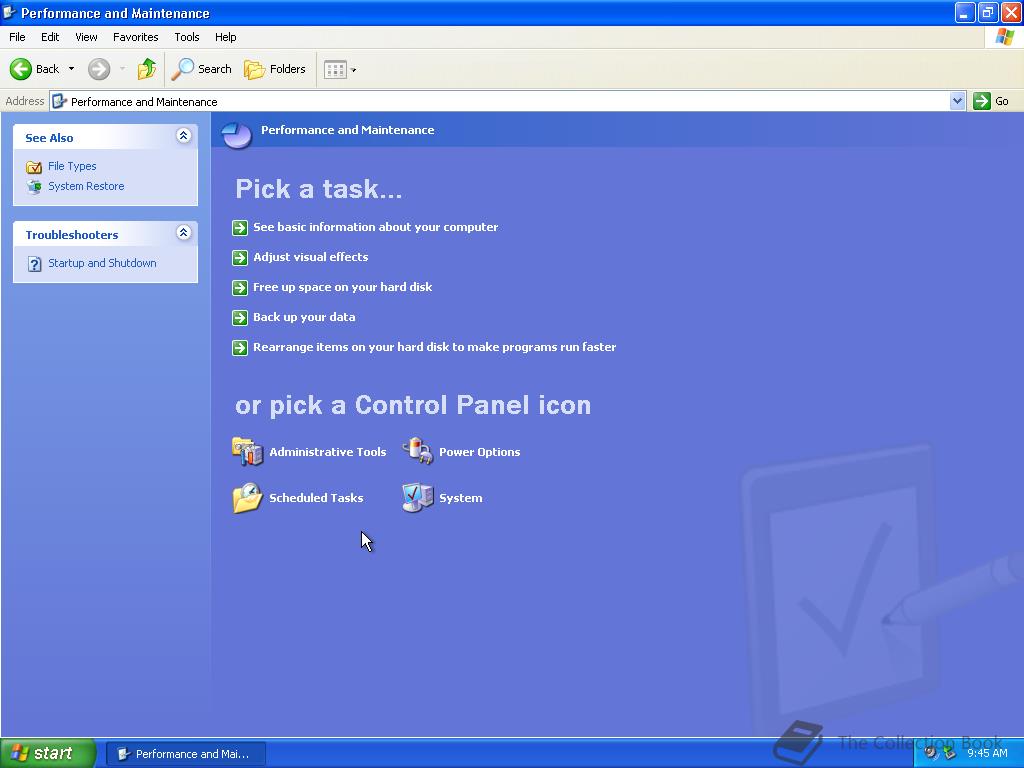The image size is (1024, 768).
Task: Click the Windows flag logo in the menu bar
Action: coord(1004,37)
